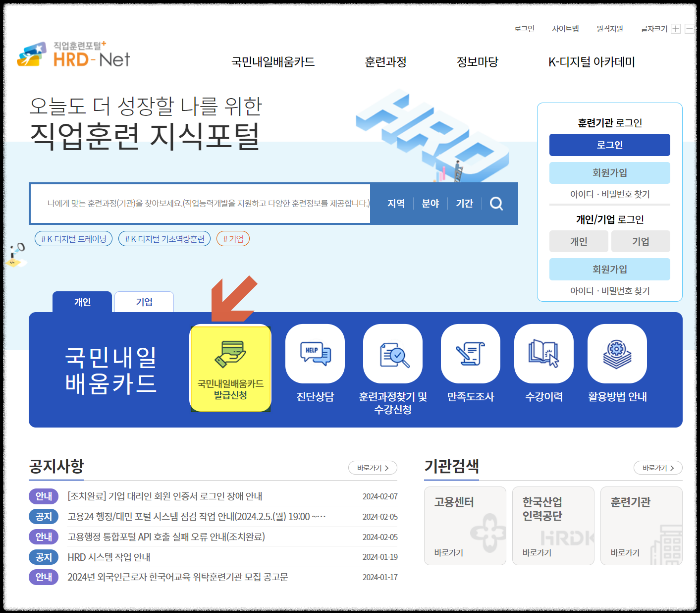Click the 공지사항 heading
Image resolution: width=700 pixels, height=613 pixels.
click(x=56, y=466)
